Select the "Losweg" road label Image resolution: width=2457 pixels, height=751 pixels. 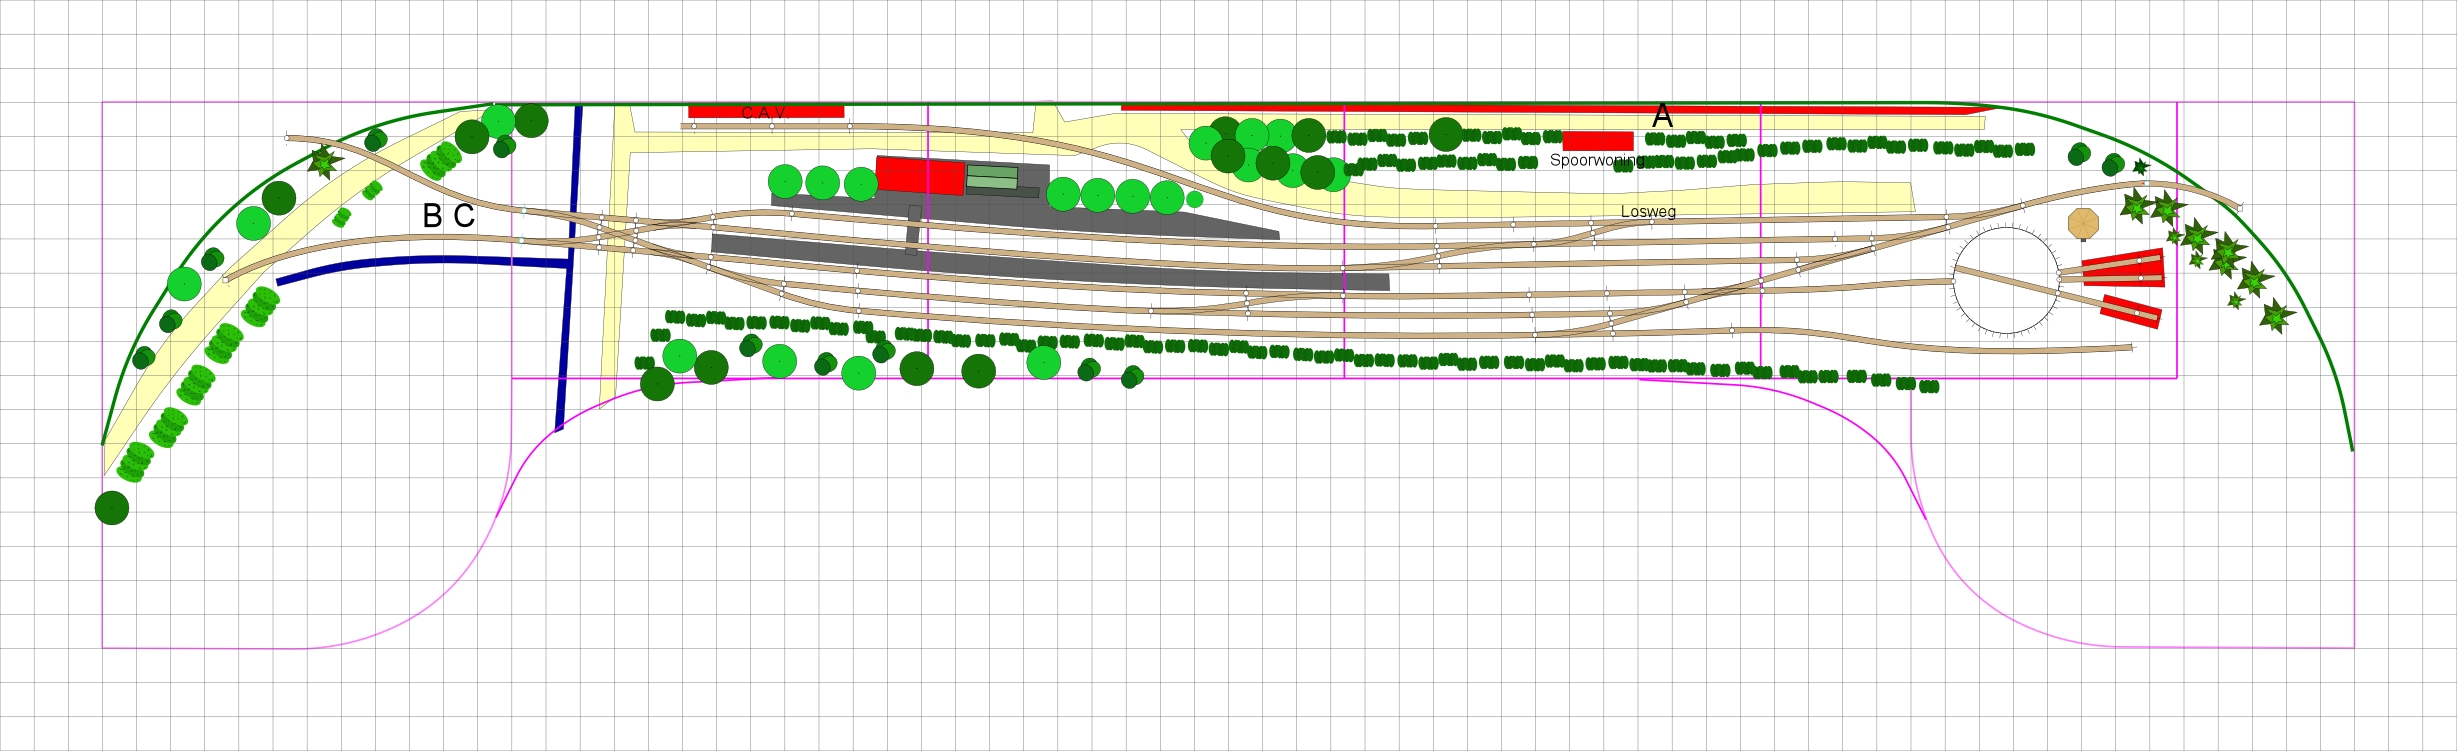(x=1648, y=211)
